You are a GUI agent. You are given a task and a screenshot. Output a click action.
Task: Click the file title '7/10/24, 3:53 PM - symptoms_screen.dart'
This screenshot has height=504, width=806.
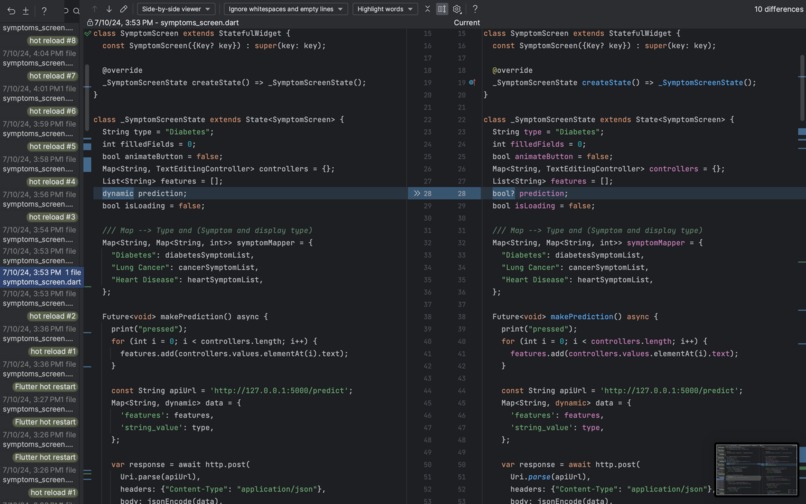[166, 23]
